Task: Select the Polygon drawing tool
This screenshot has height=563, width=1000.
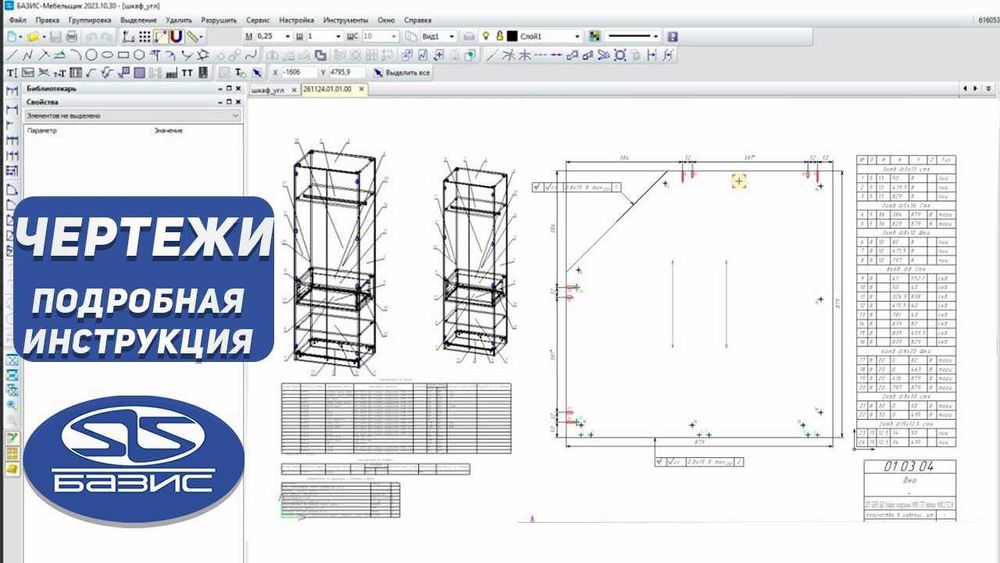Action: pyautogui.click(x=139, y=55)
